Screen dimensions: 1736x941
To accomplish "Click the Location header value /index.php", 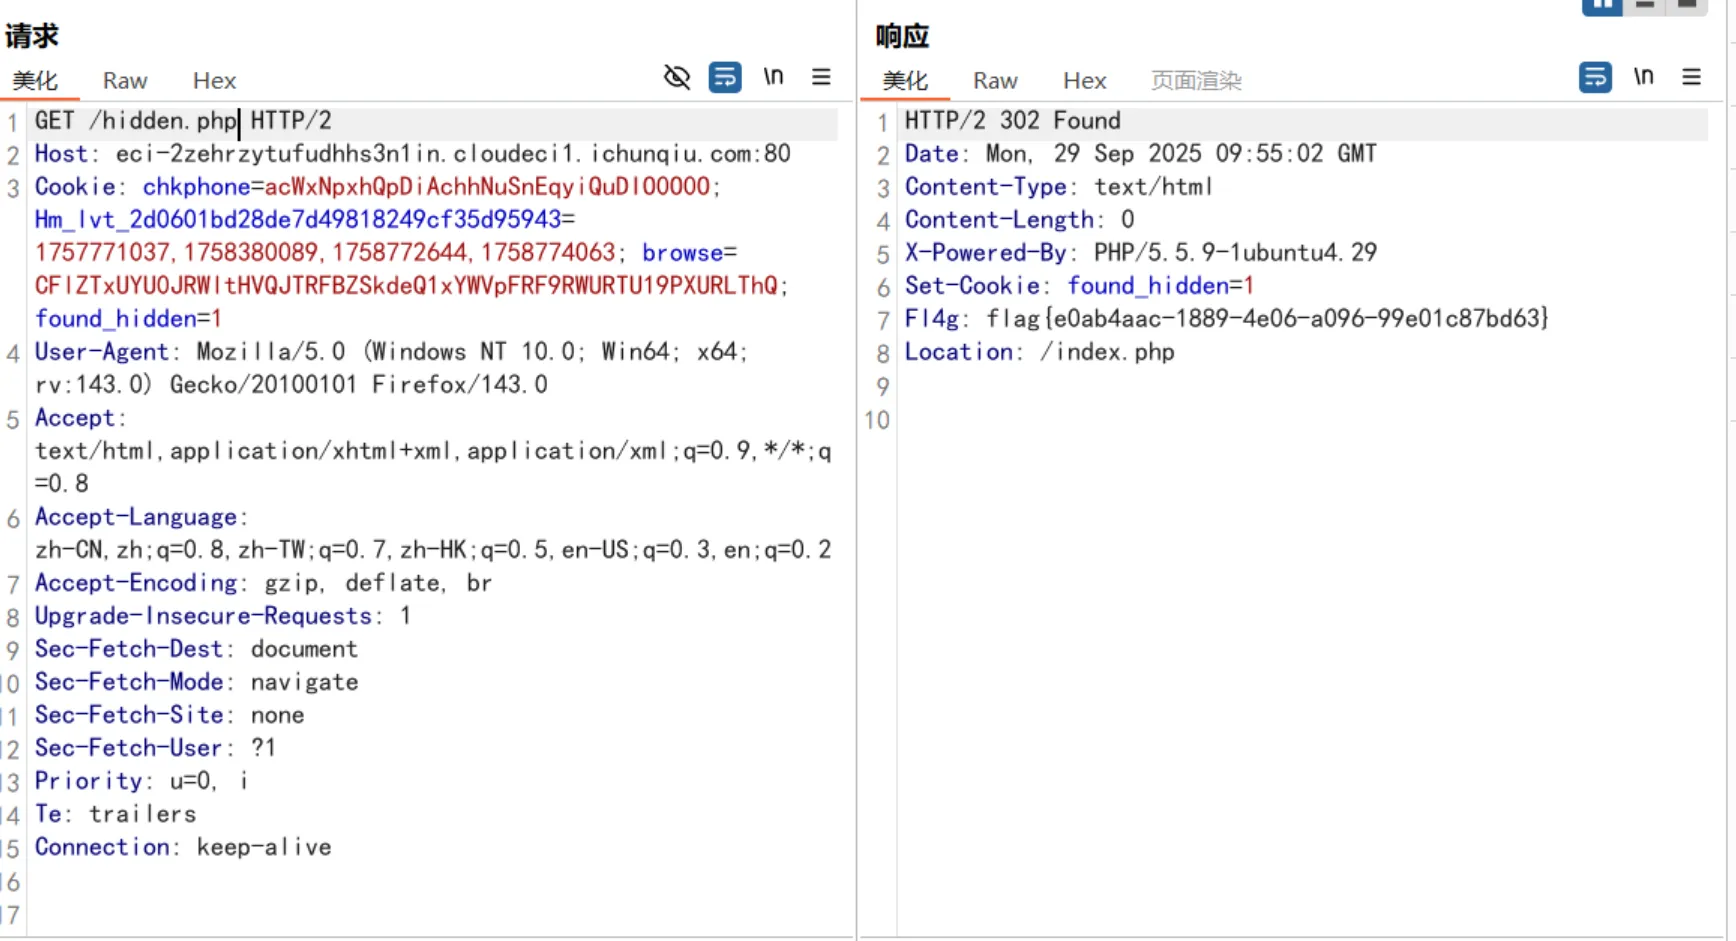I will (x=1106, y=352).
